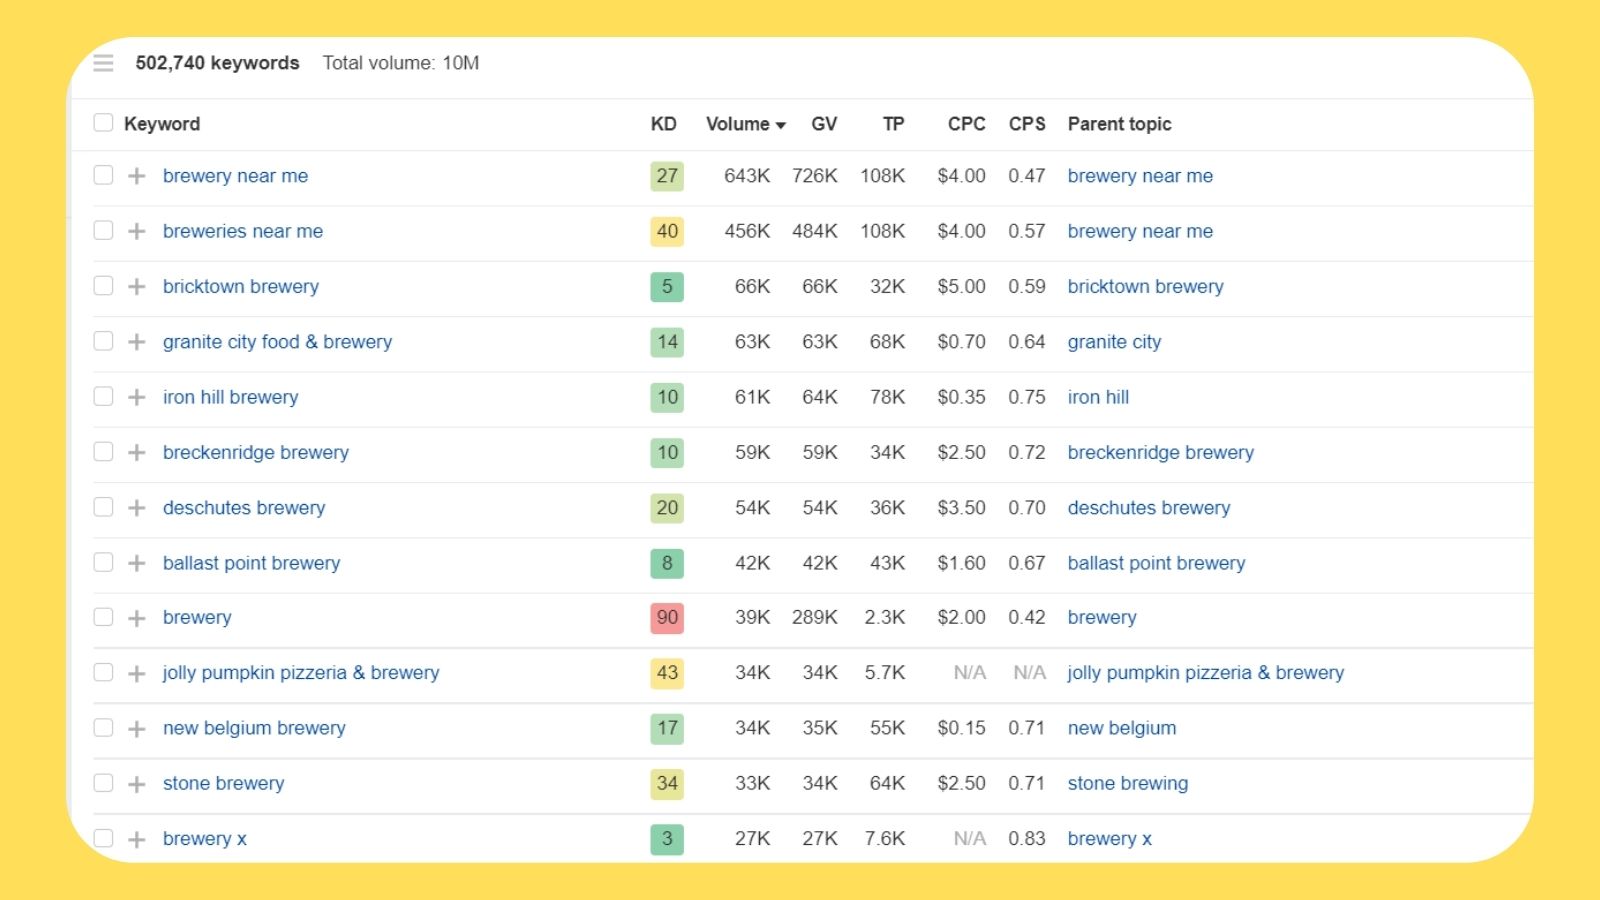Click plus icon for new belgium brewery
The image size is (1600, 900).
[x=137, y=729]
